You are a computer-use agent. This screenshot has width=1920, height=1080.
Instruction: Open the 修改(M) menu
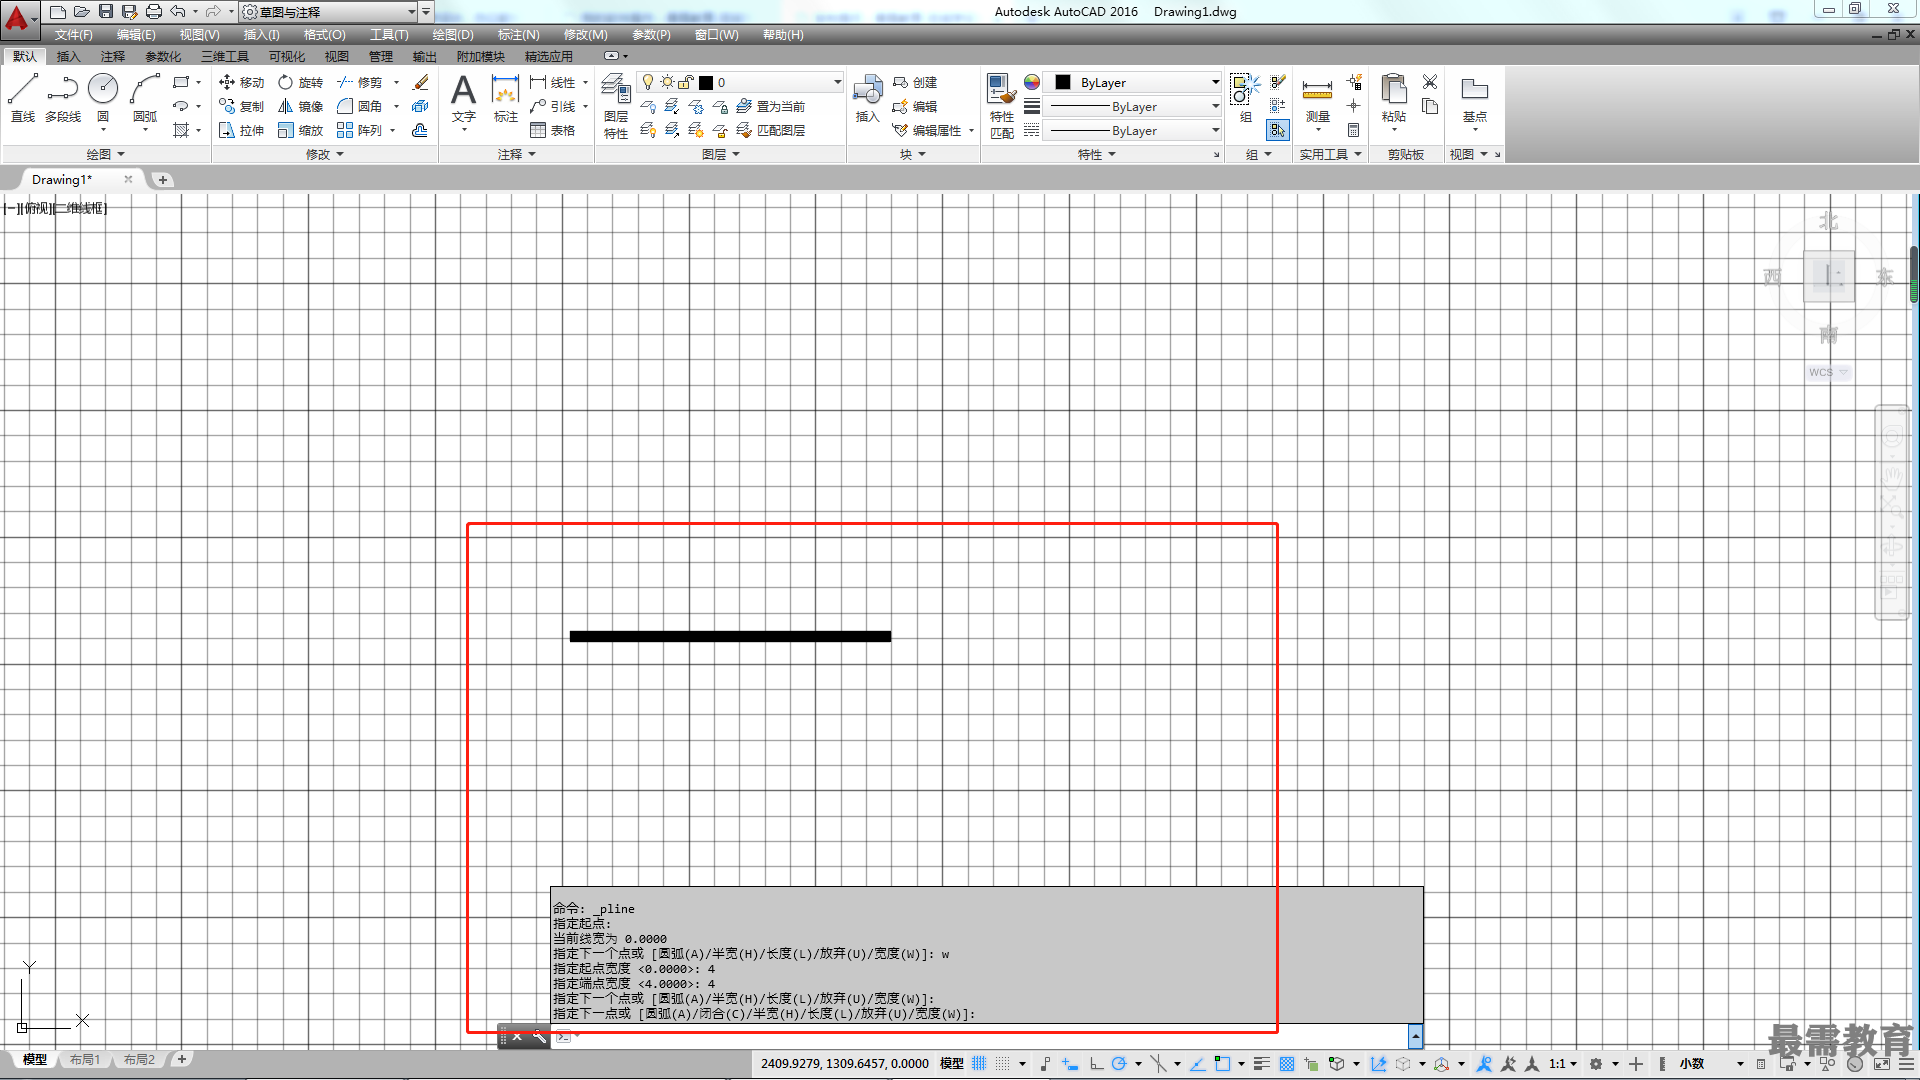coord(585,34)
